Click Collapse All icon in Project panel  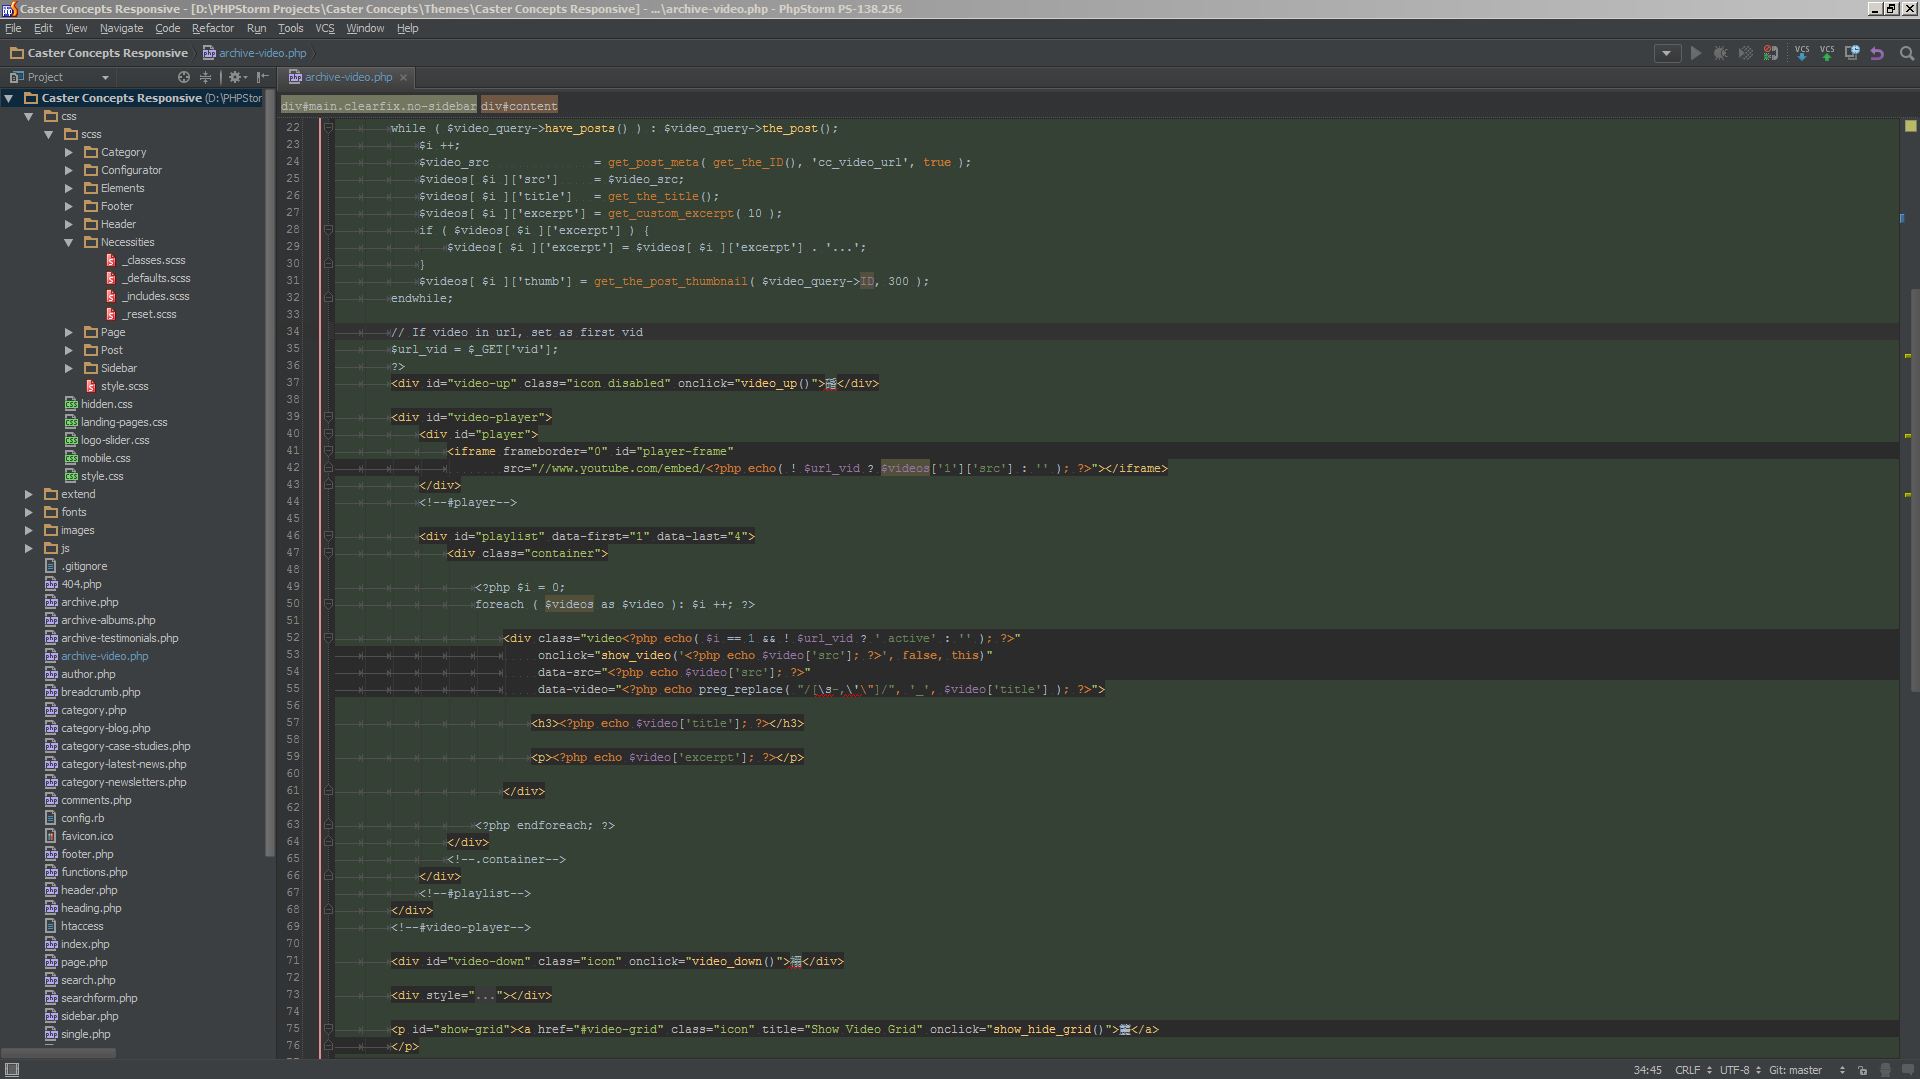[x=206, y=77]
